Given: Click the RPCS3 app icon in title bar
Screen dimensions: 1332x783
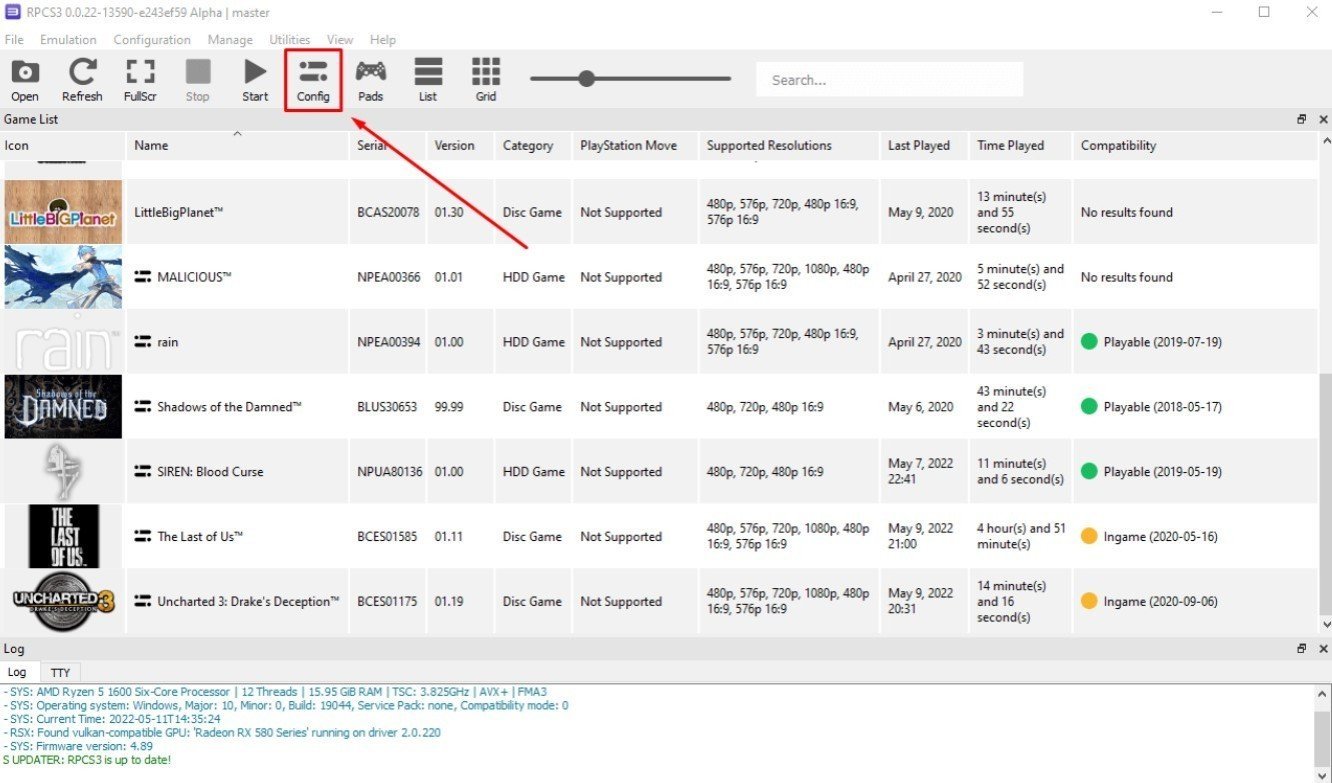Looking at the screenshot, I should pyautogui.click(x=13, y=12).
